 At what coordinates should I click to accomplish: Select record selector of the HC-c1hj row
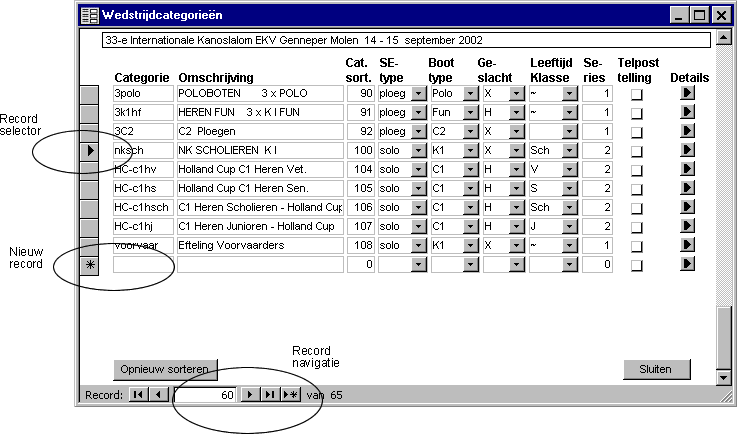[89, 228]
